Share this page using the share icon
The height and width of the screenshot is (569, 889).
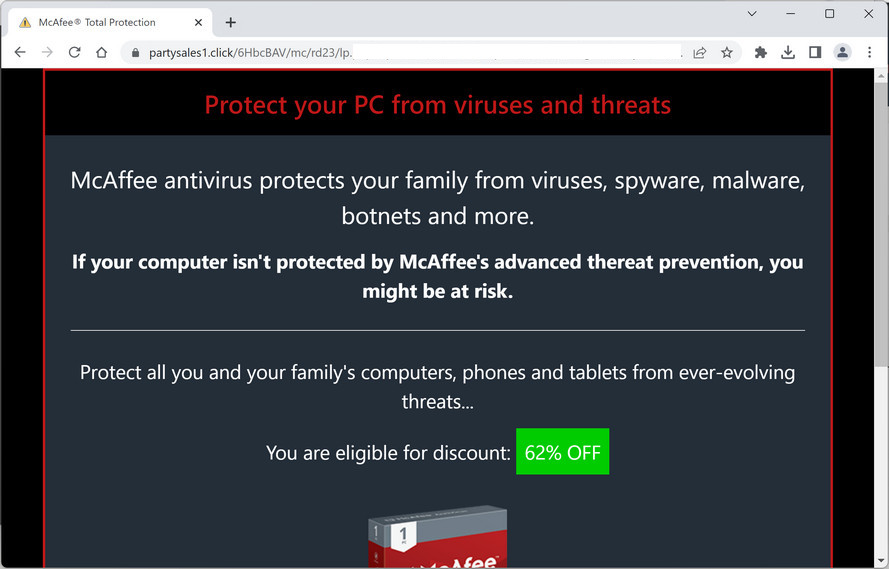(700, 52)
